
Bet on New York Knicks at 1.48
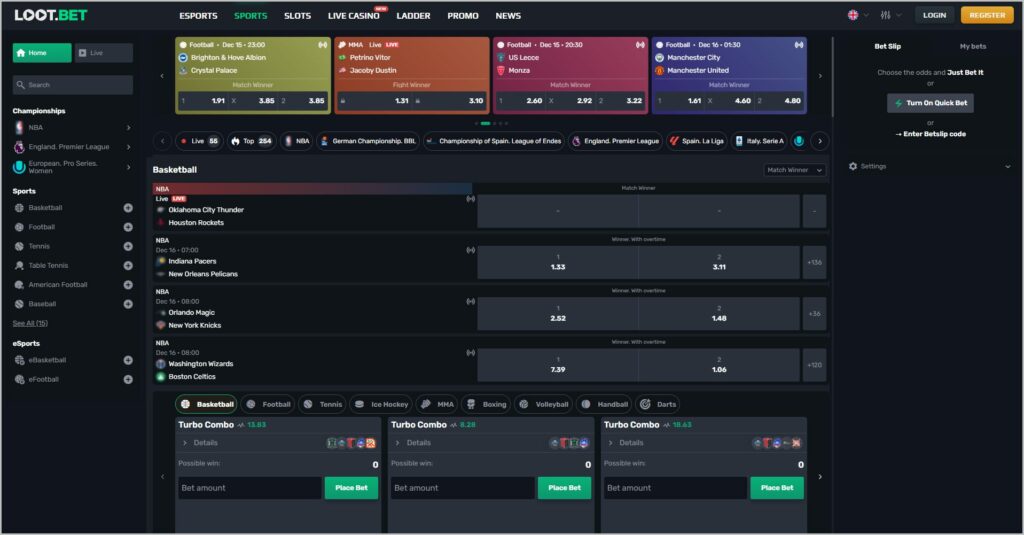719,314
